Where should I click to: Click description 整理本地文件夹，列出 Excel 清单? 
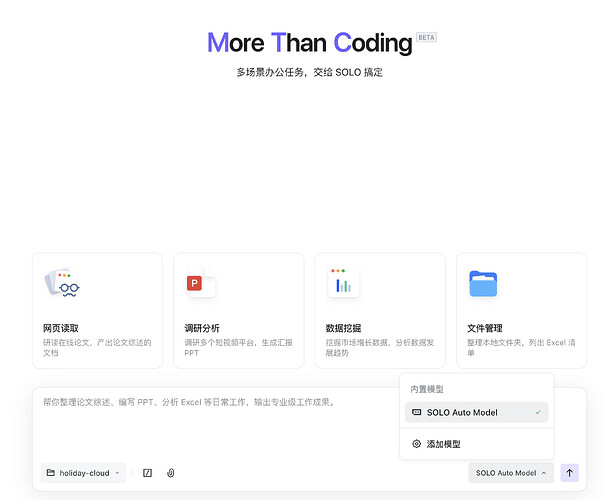pos(521,347)
